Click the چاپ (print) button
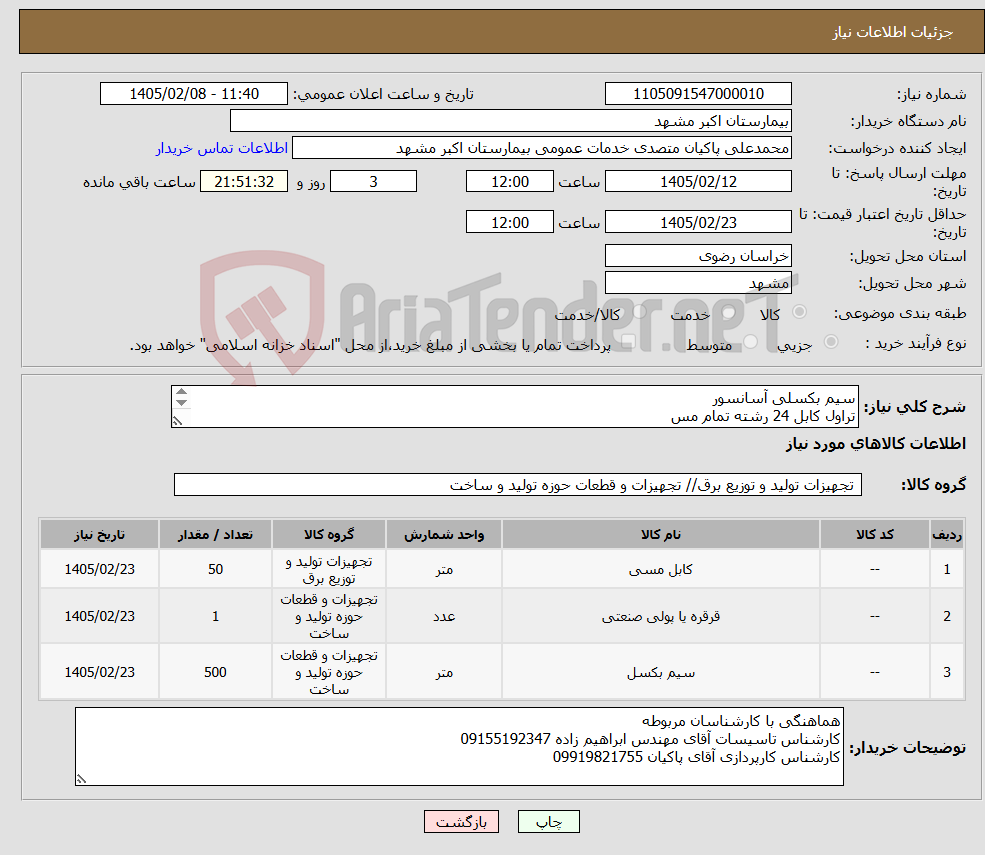Screen dimensions: 985x855 [x=548, y=822]
